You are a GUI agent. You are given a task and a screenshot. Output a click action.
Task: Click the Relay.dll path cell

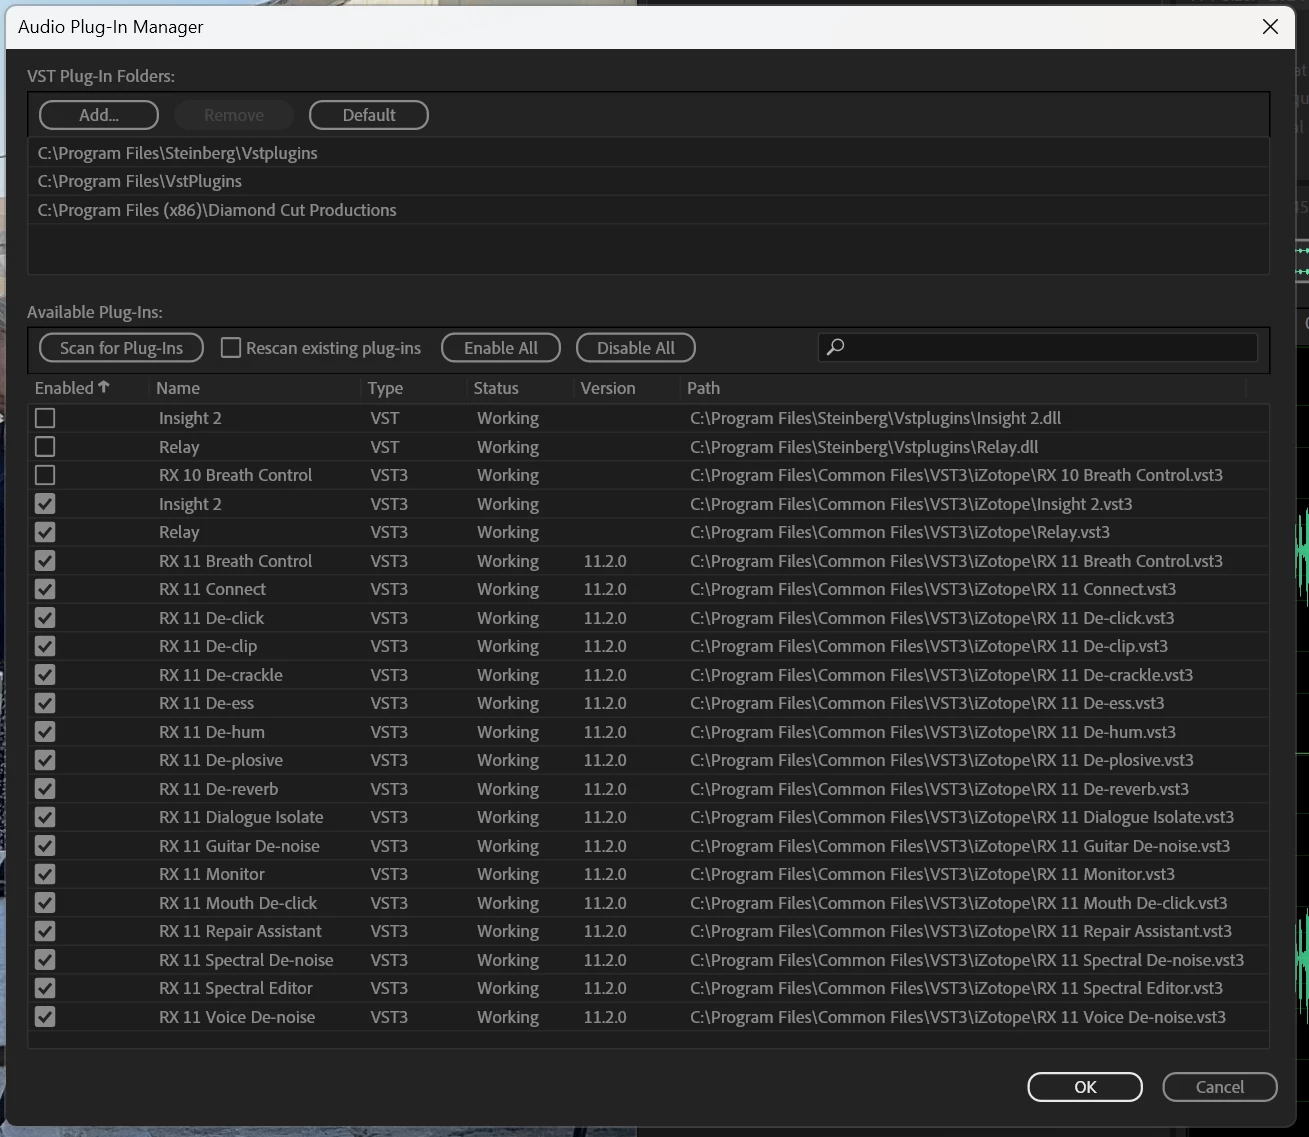[864, 447]
